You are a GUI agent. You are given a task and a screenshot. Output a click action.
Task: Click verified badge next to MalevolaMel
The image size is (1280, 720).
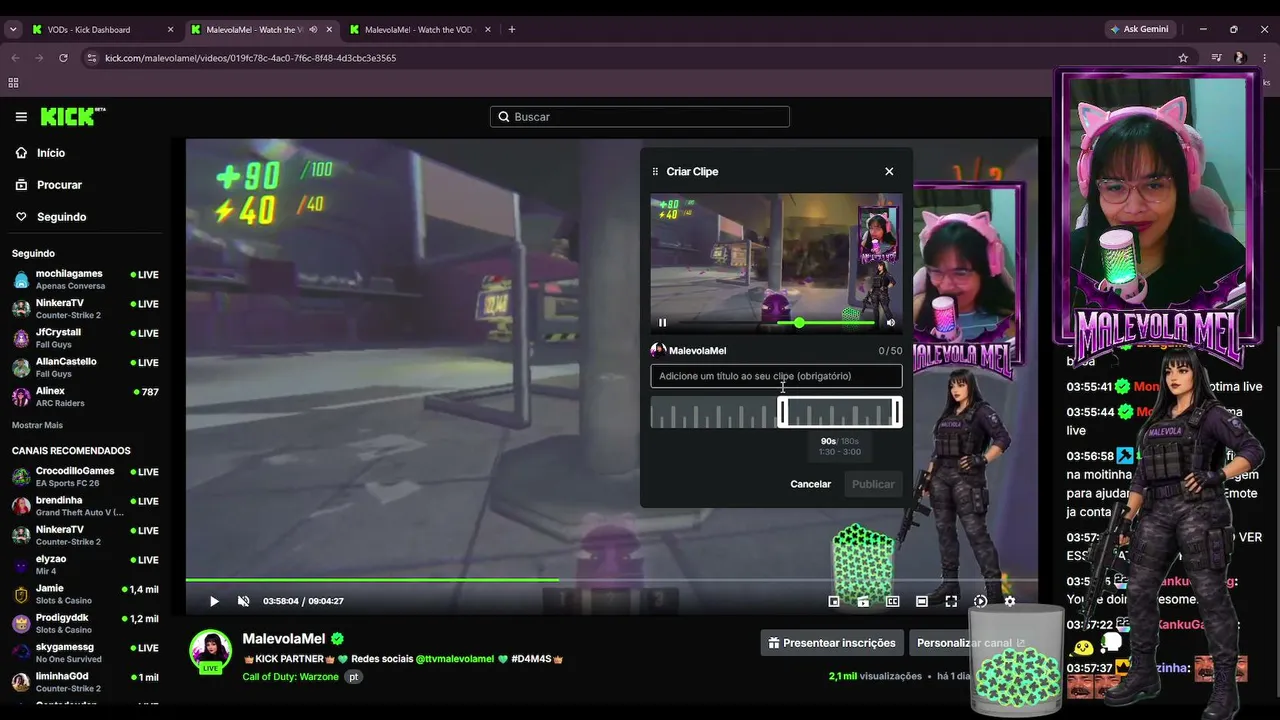(338, 639)
